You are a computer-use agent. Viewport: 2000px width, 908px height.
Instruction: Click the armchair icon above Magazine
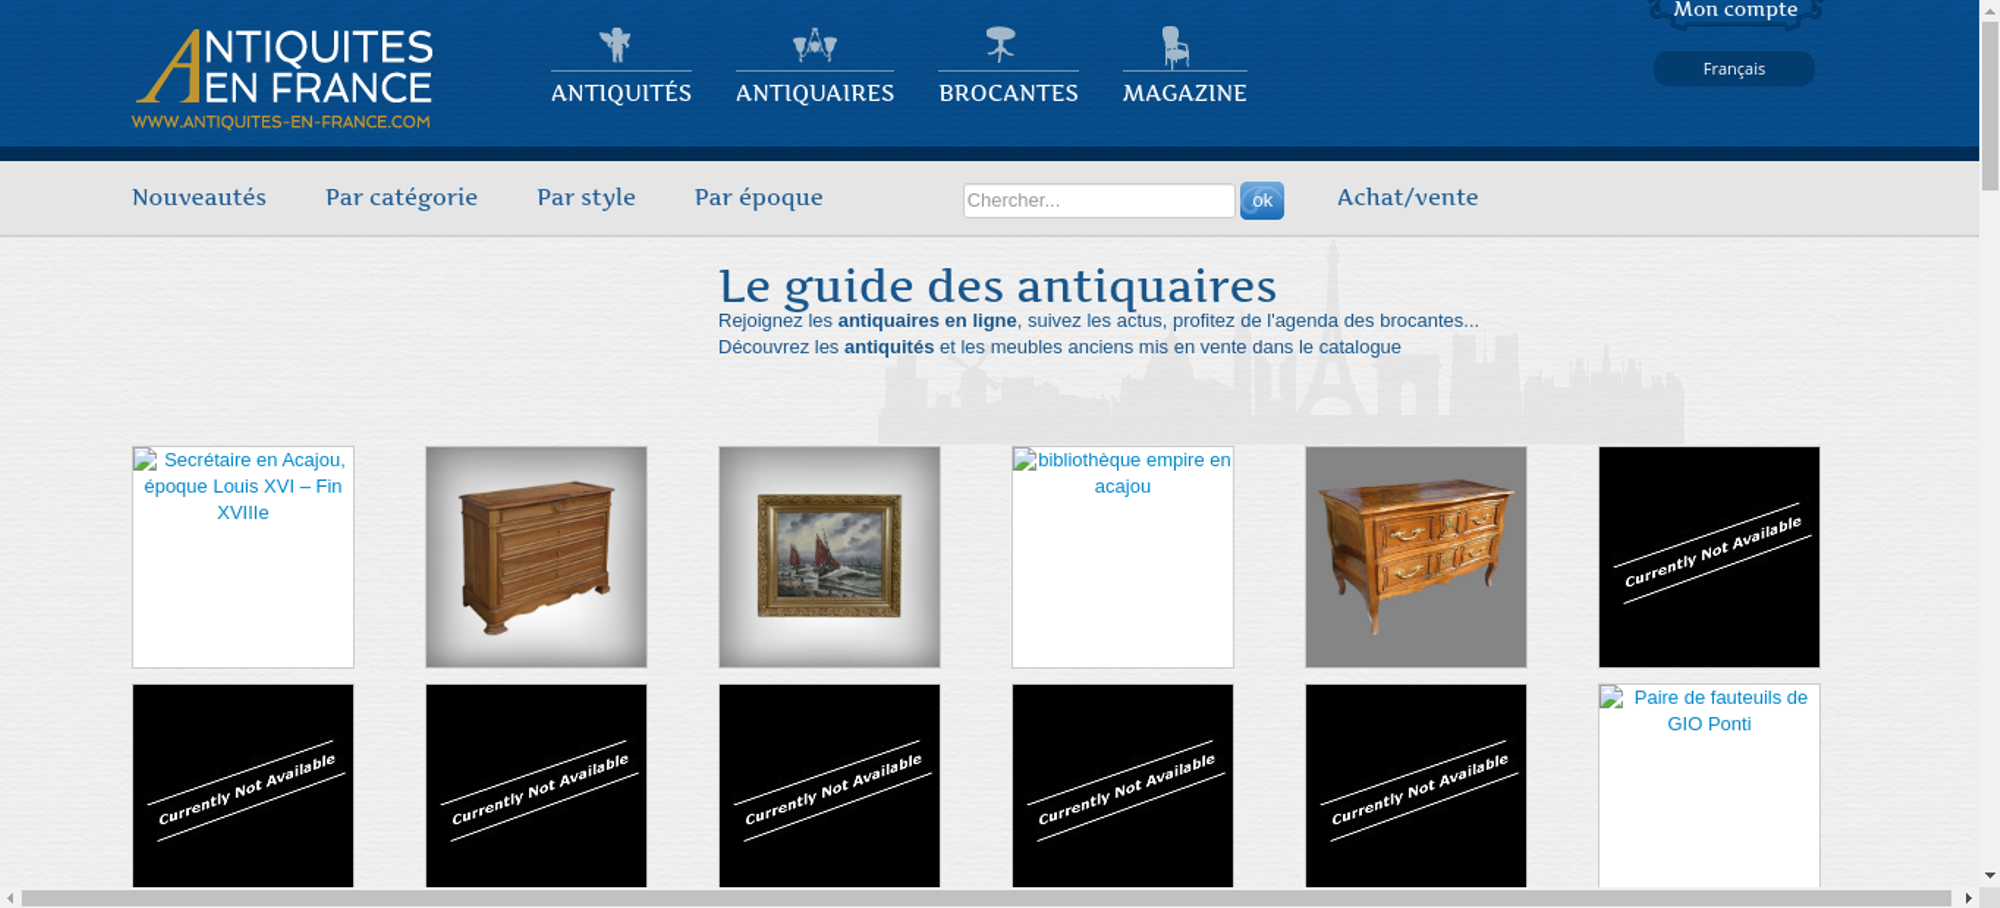1175,47
